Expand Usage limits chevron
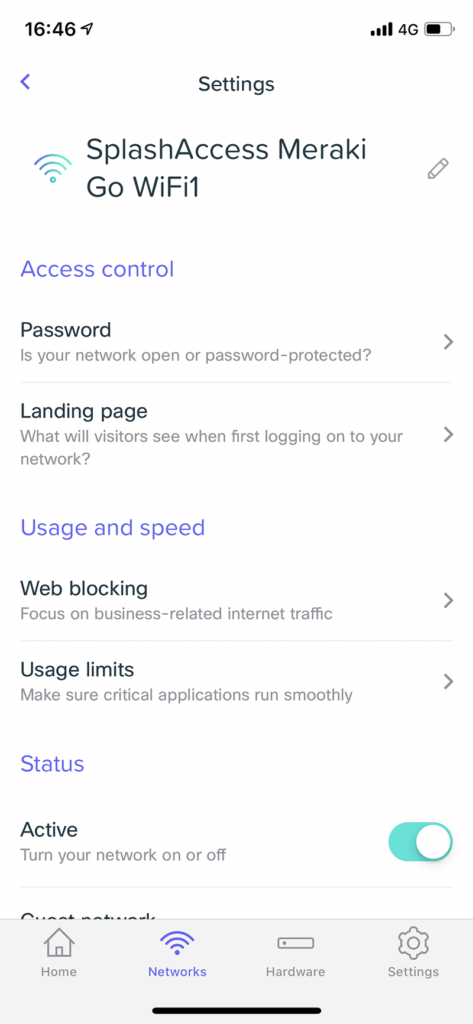The image size is (473, 1024). click(x=448, y=682)
